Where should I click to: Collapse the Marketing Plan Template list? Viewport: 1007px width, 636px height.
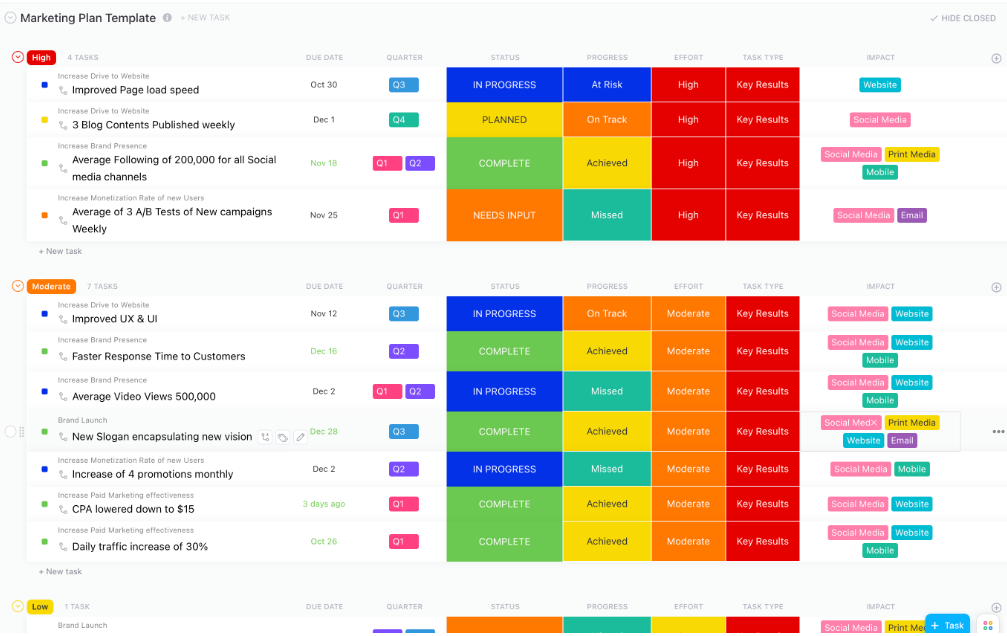tap(10, 18)
